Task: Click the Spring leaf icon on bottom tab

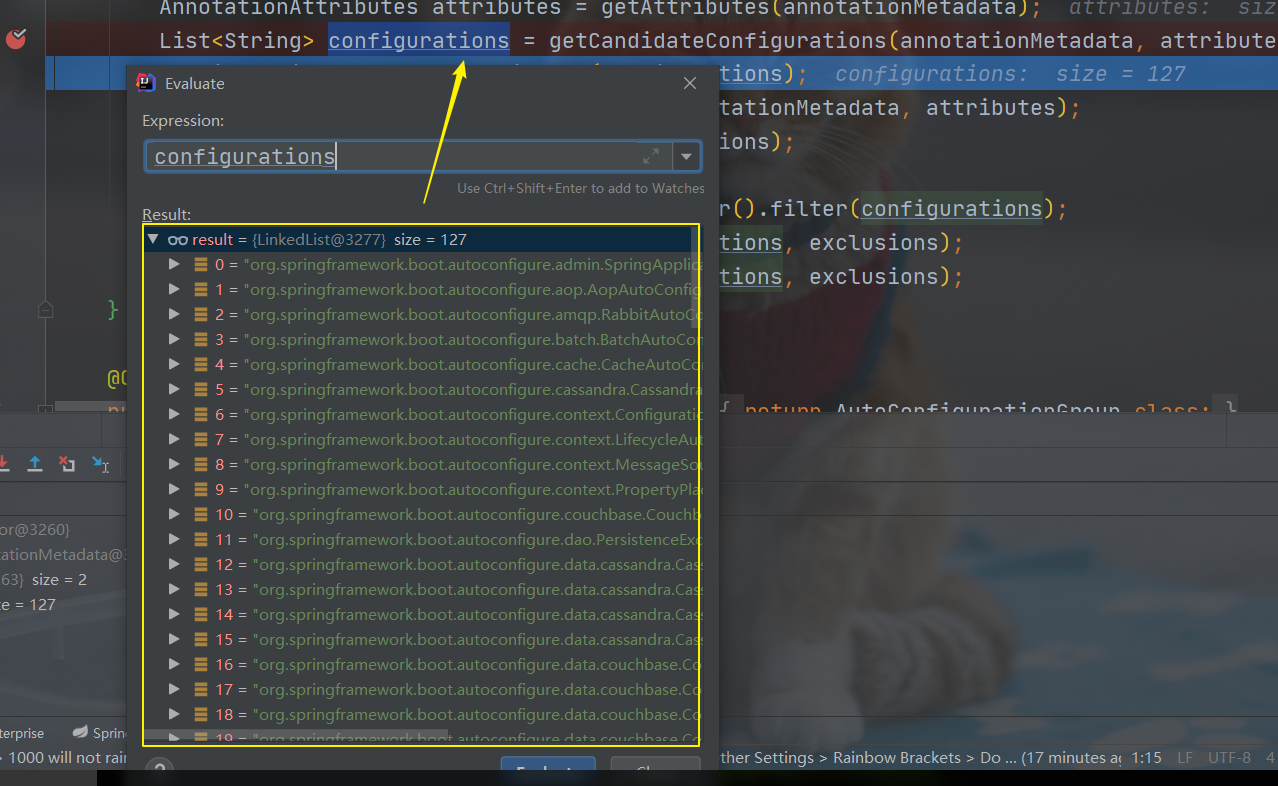Action: tap(80, 733)
